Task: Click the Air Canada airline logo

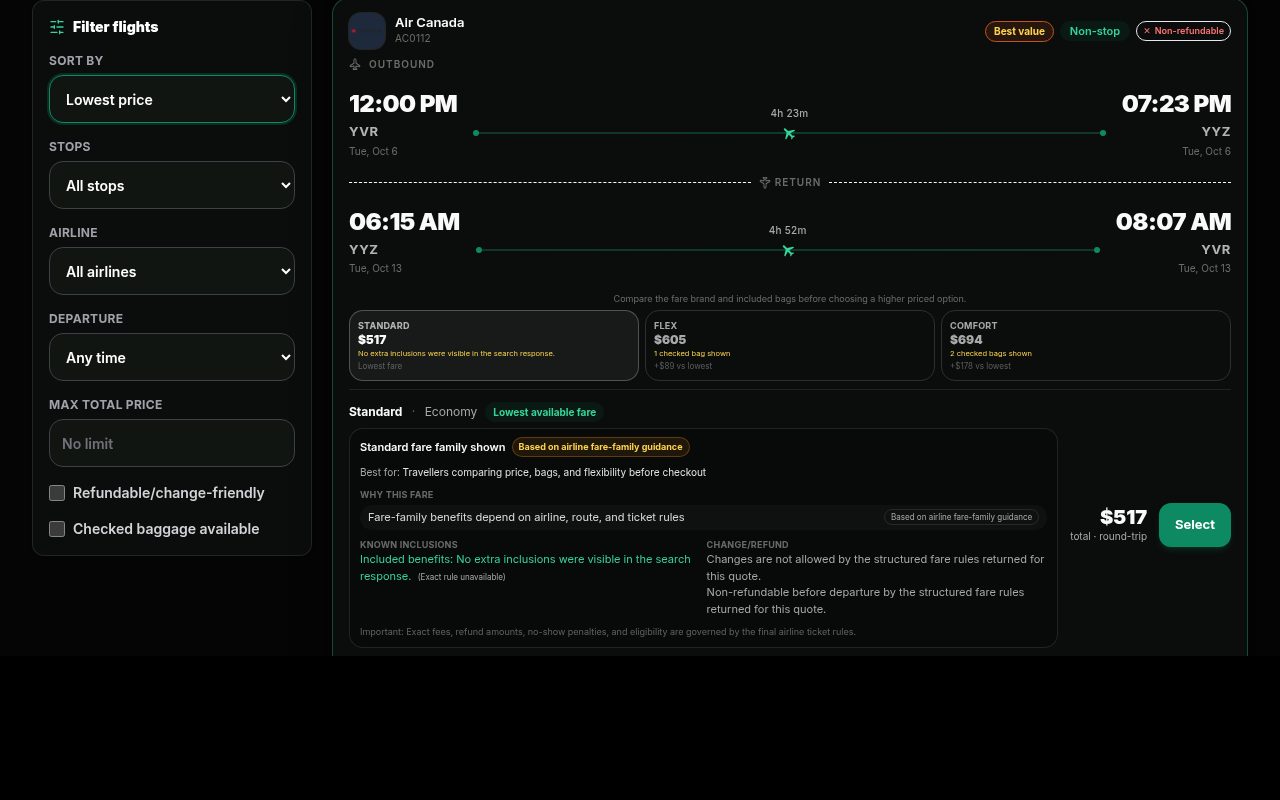Action: point(367,31)
